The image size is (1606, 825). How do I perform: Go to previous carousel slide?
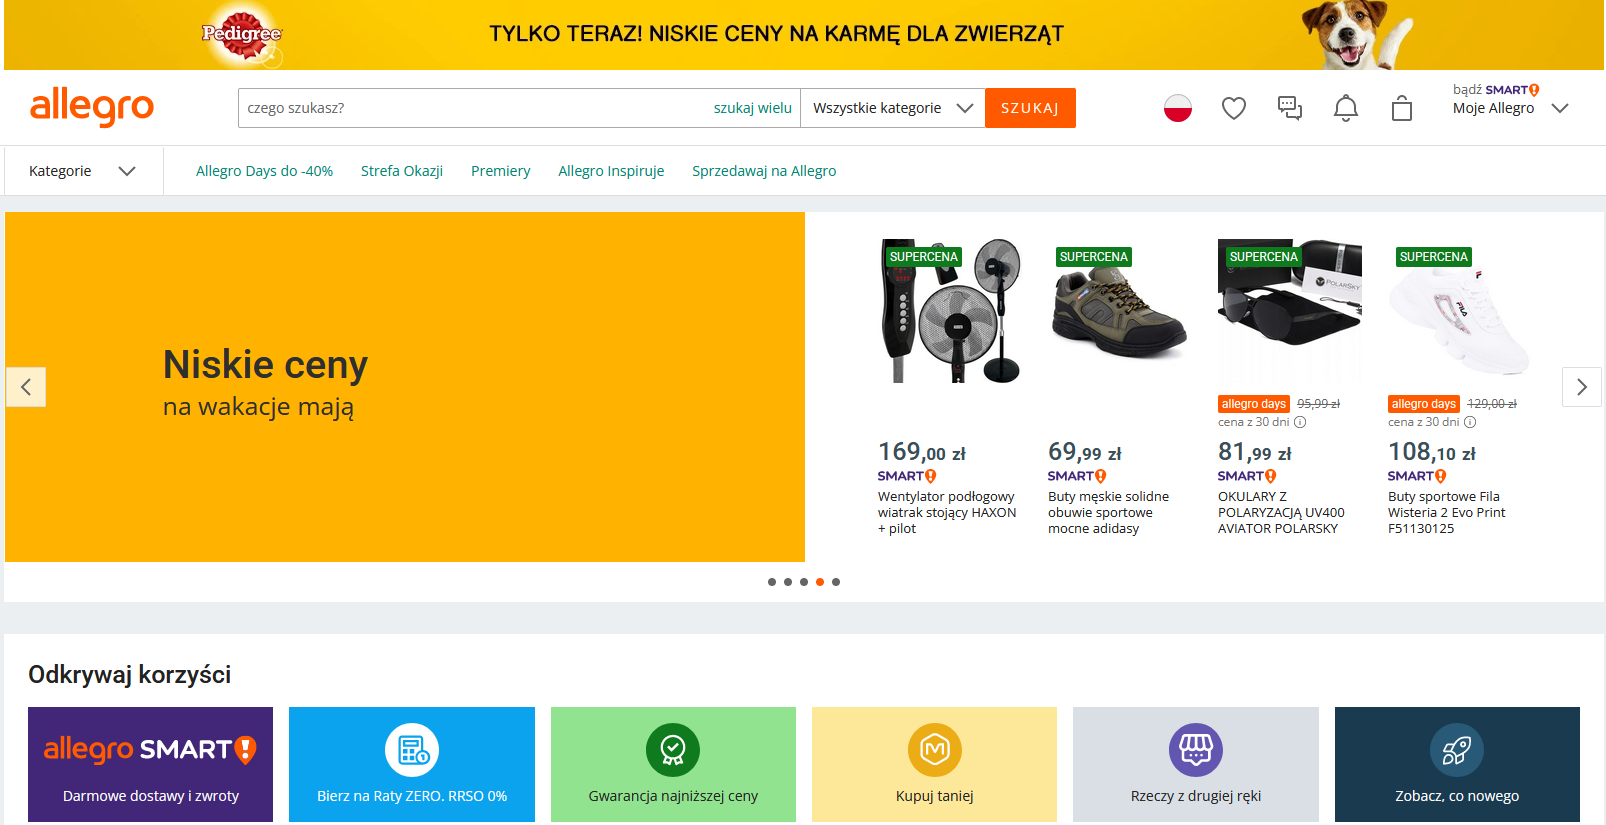26,387
